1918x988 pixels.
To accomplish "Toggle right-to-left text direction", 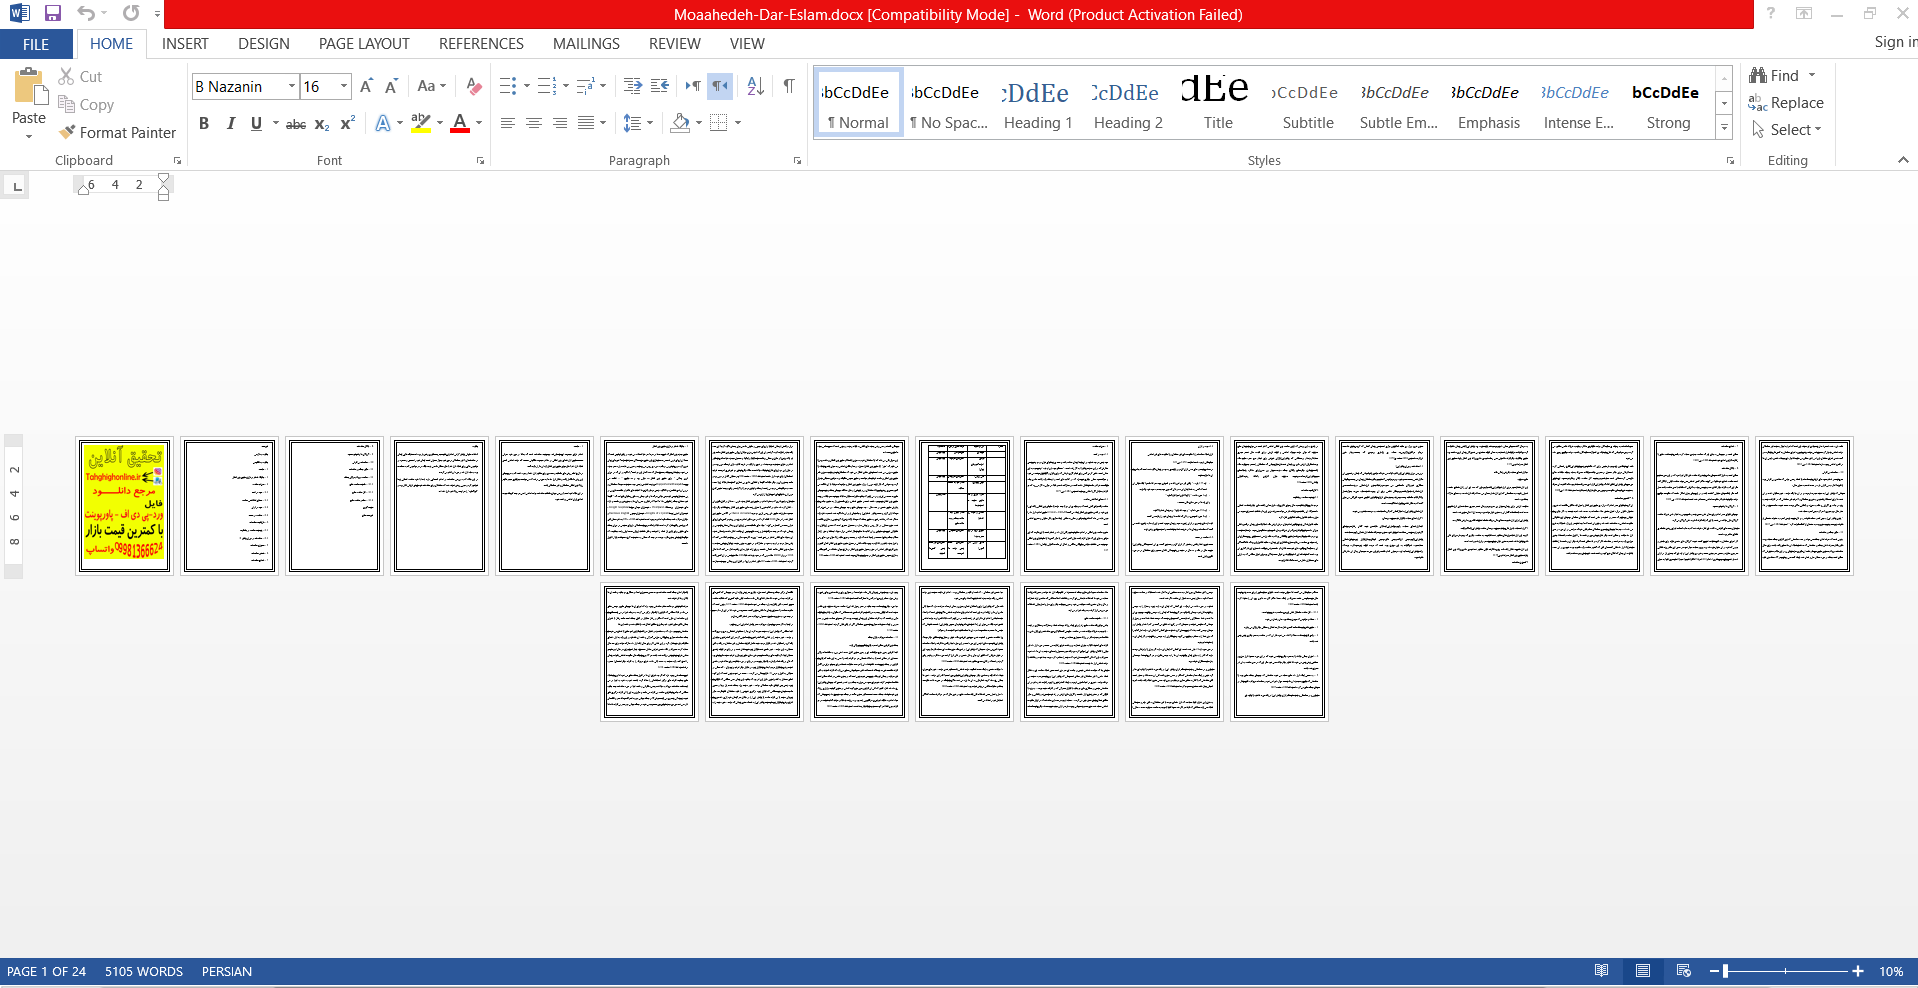I will (720, 86).
